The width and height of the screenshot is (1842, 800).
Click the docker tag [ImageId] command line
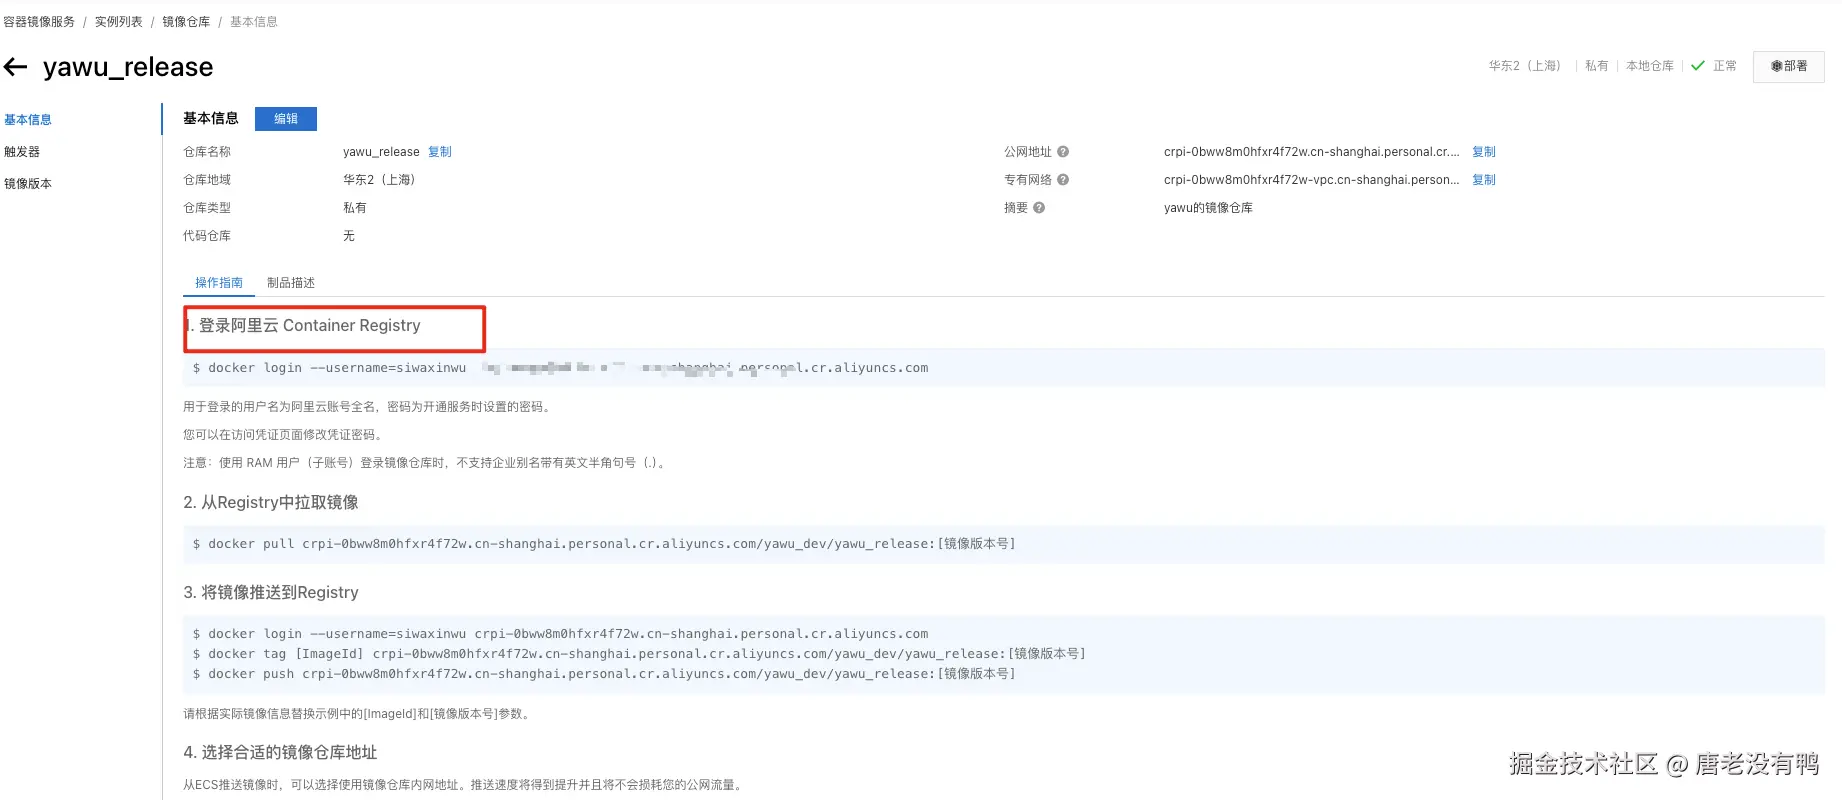click(x=639, y=654)
